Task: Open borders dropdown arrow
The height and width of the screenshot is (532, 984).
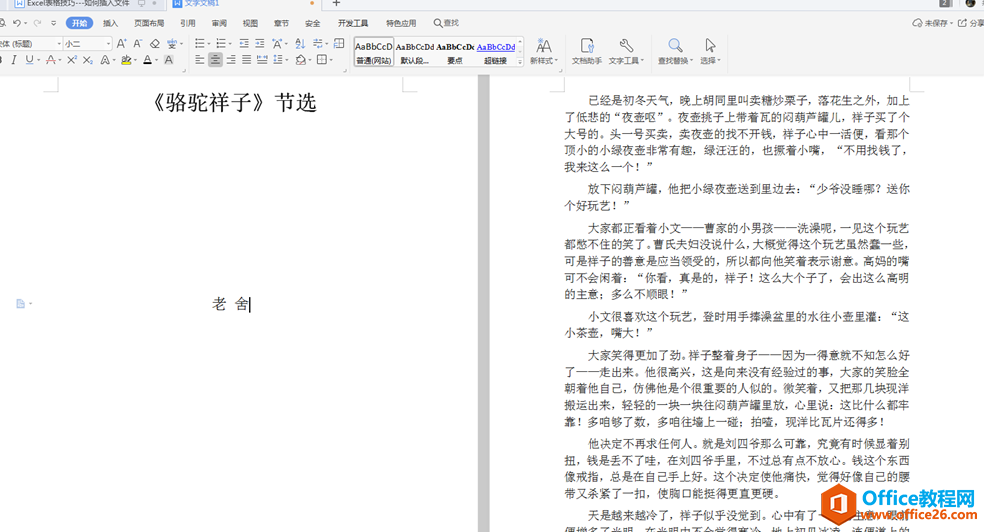Action: point(331,60)
